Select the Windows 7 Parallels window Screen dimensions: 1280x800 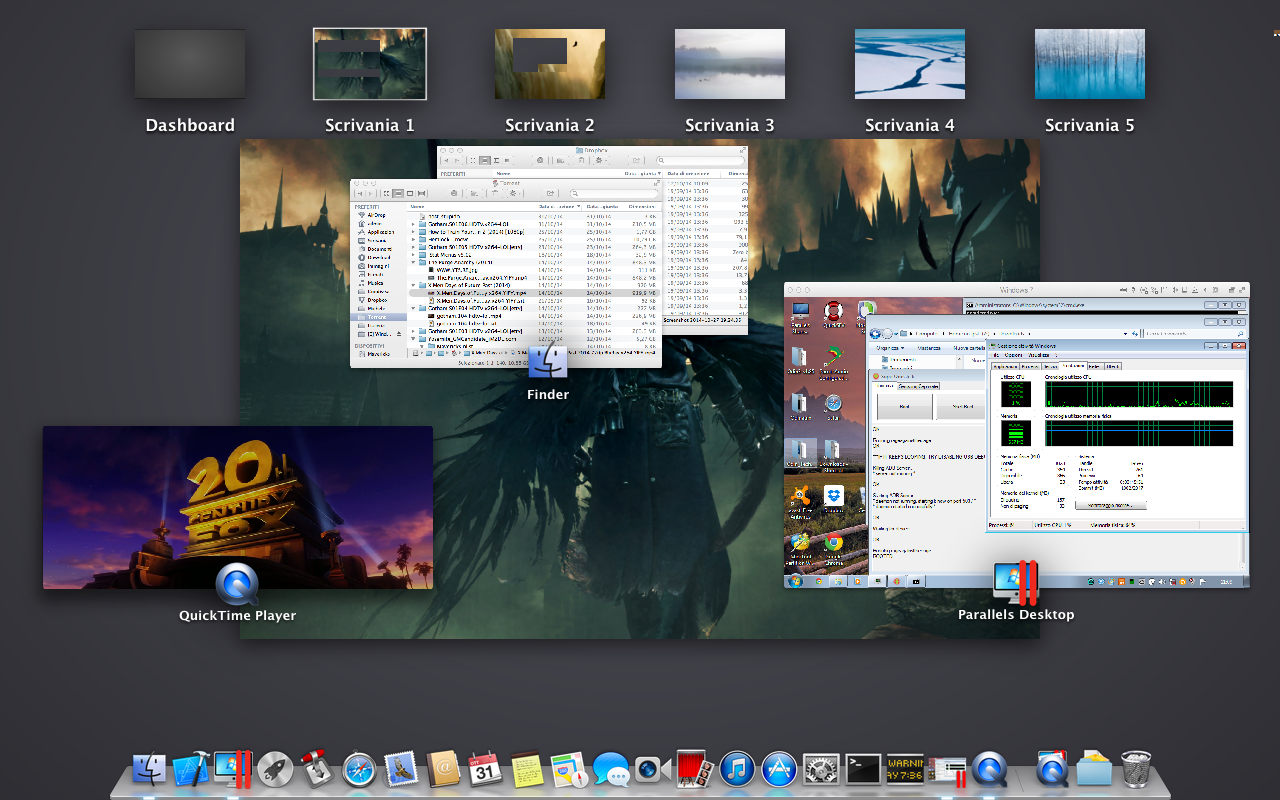pyautogui.click(x=1016, y=435)
